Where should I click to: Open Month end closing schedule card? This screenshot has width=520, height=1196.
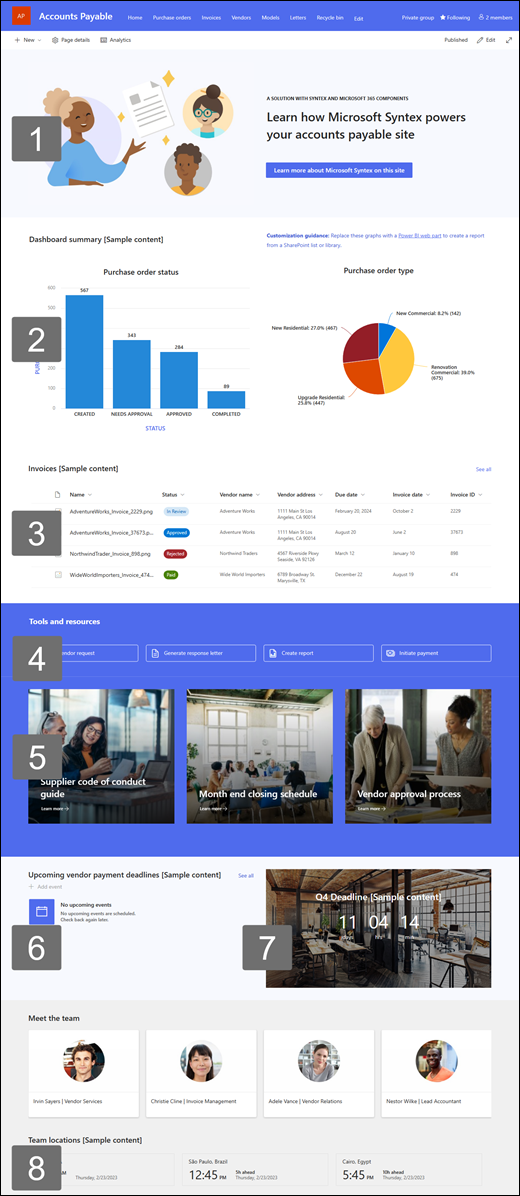[259, 756]
